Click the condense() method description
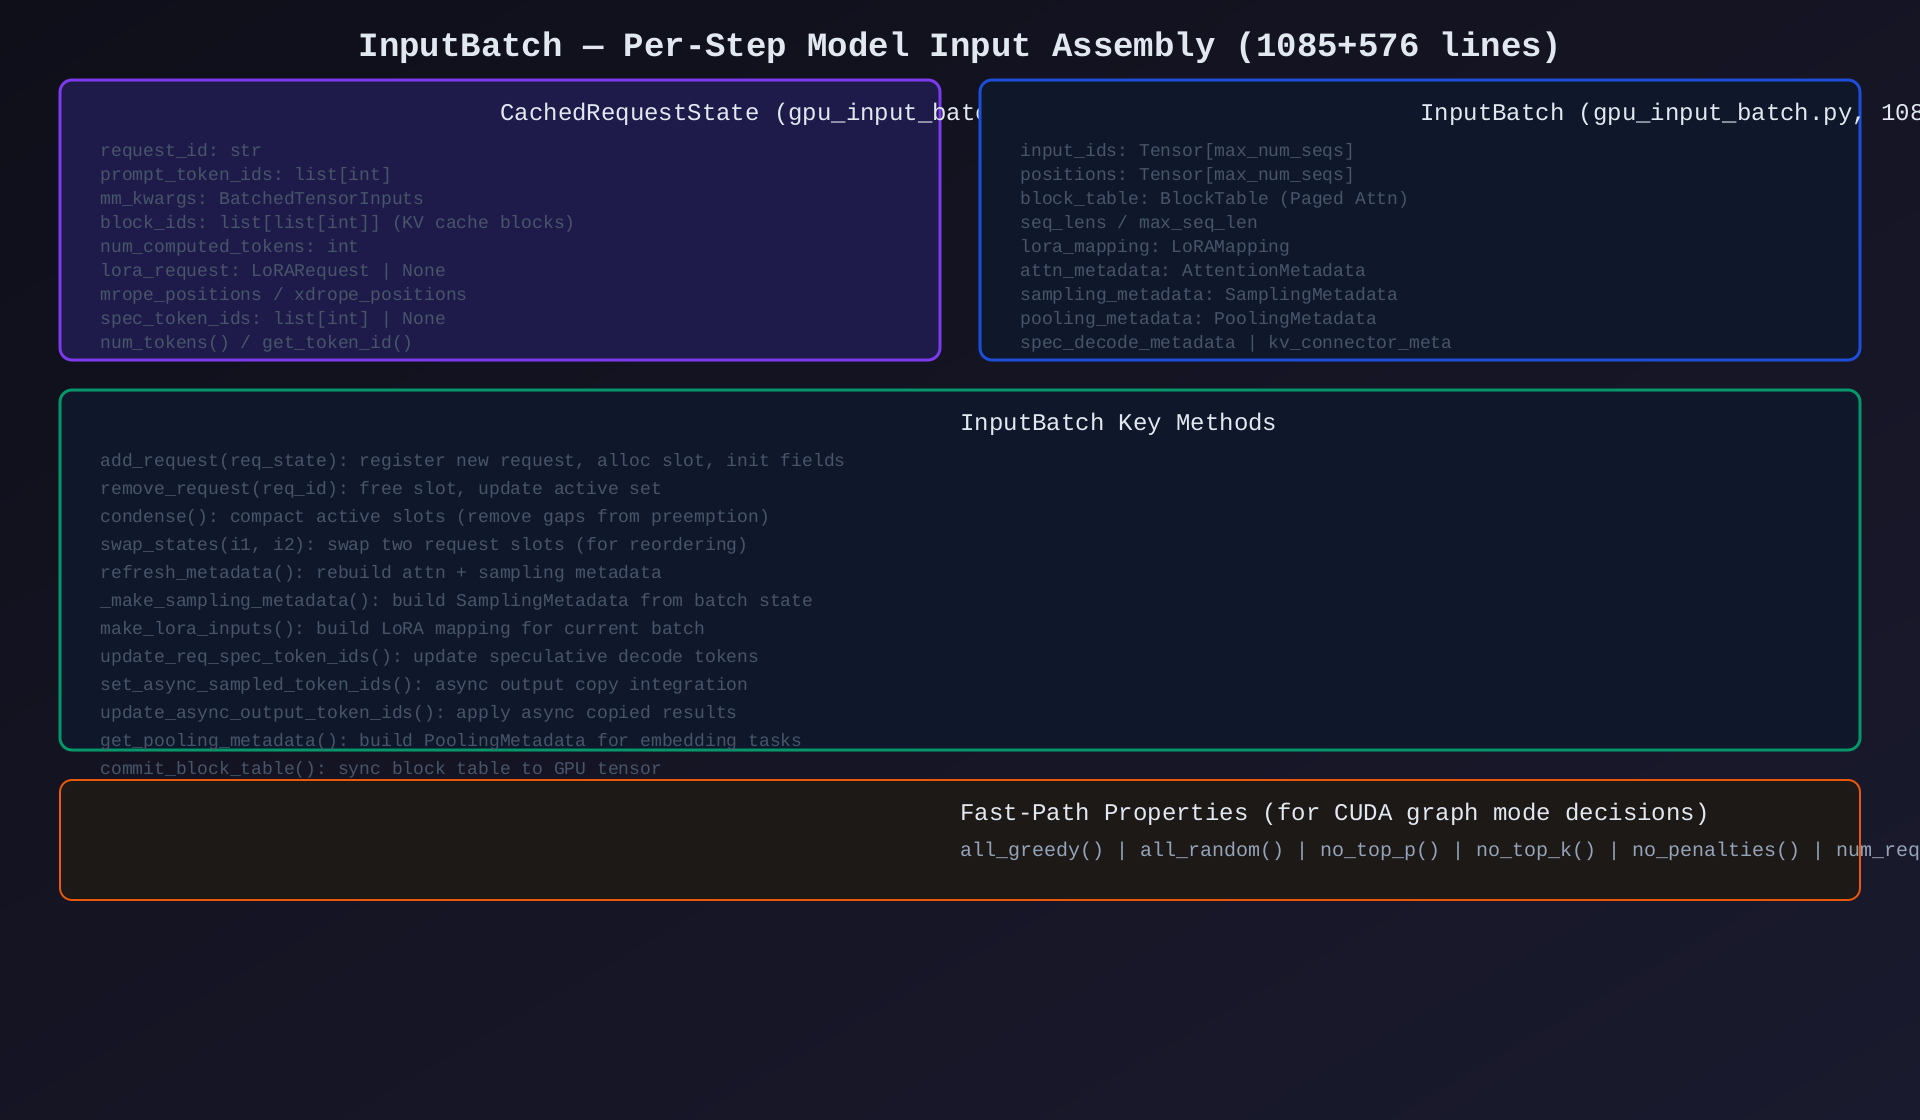 click(434, 517)
